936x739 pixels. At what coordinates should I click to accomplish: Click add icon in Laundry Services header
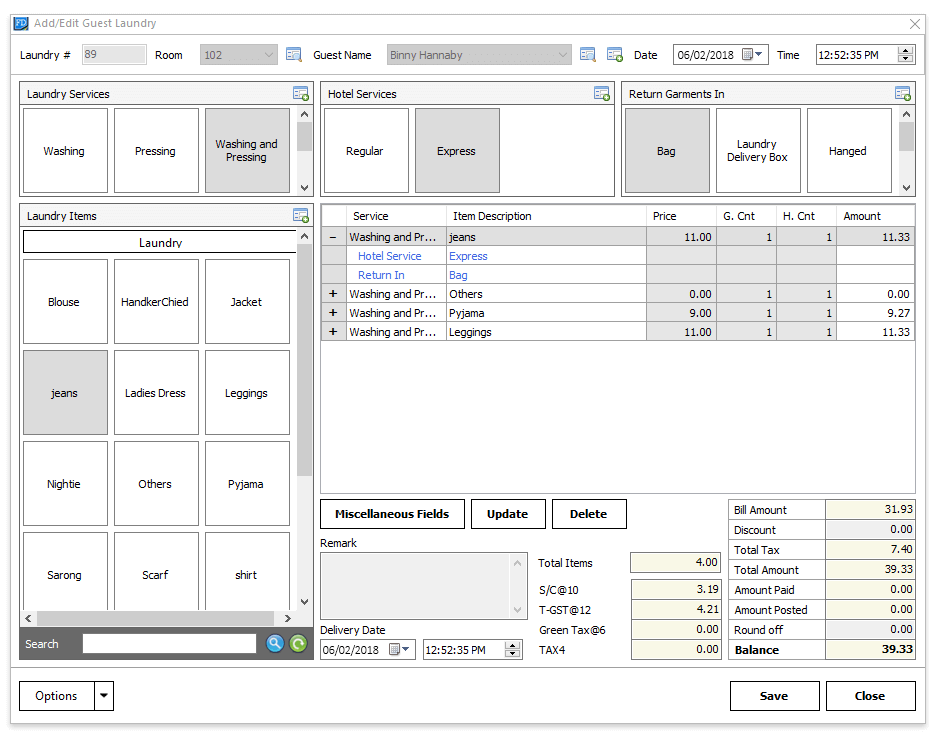(x=301, y=94)
